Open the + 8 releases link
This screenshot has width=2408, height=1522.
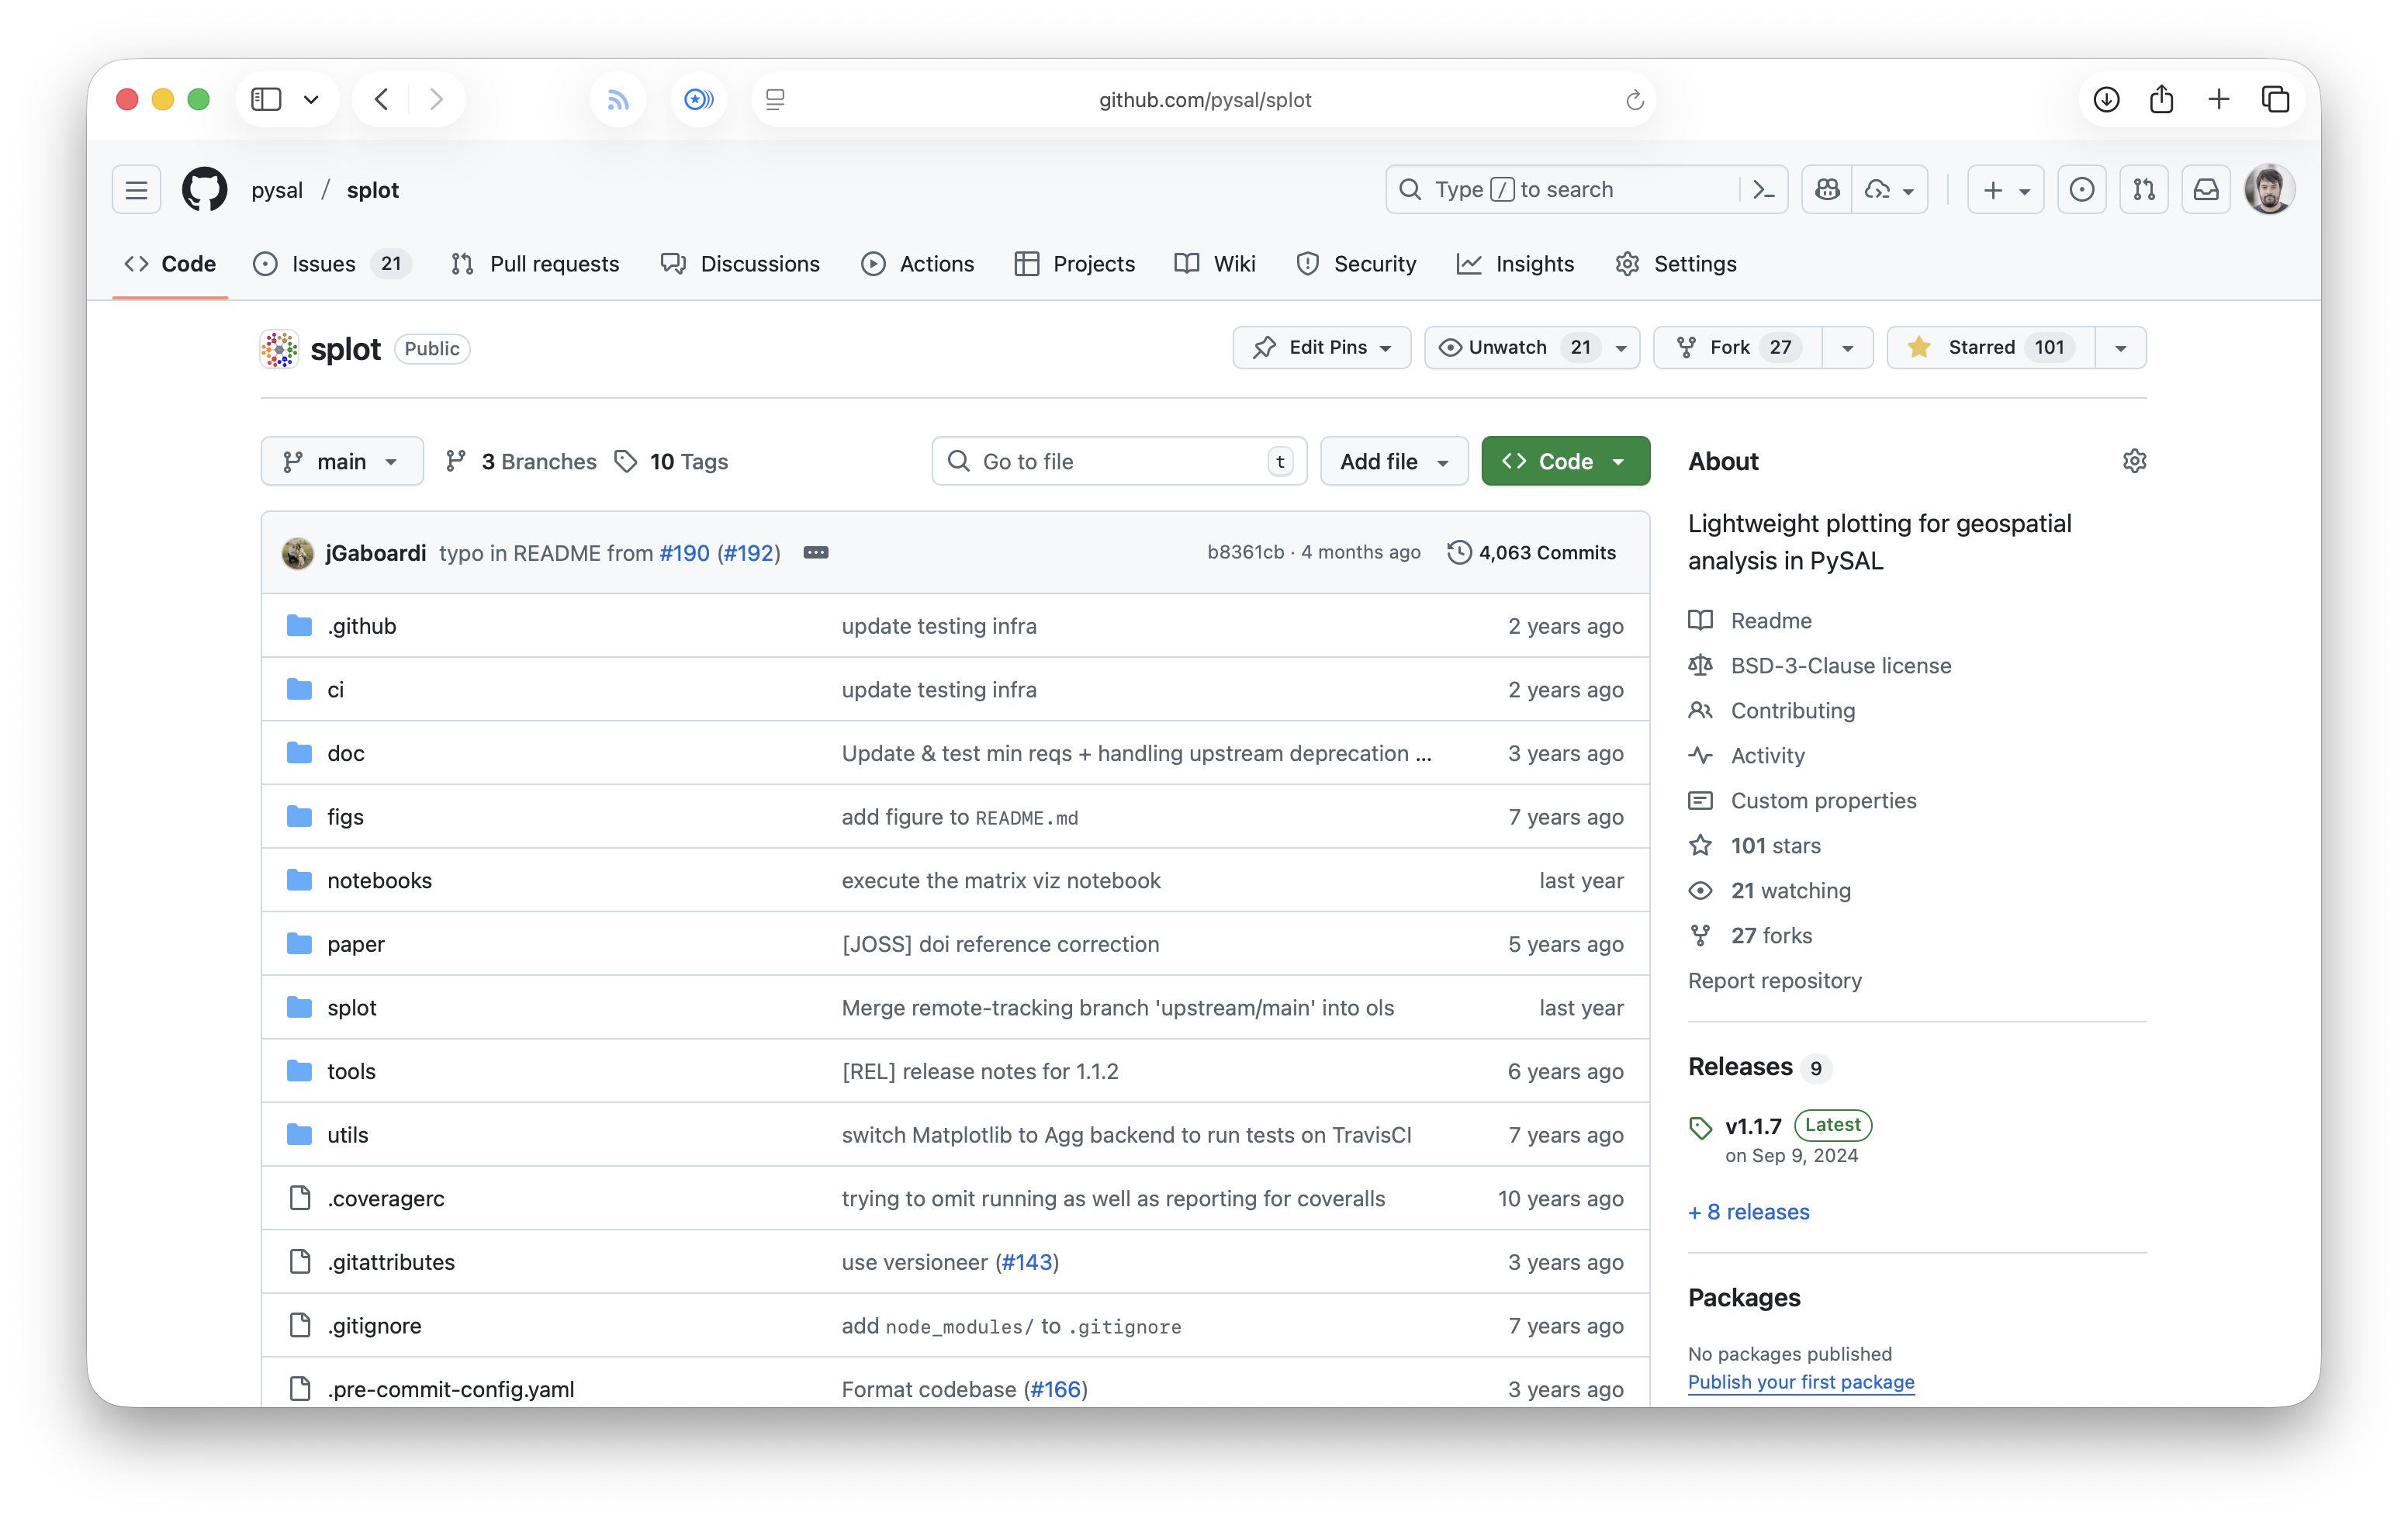tap(1748, 1212)
